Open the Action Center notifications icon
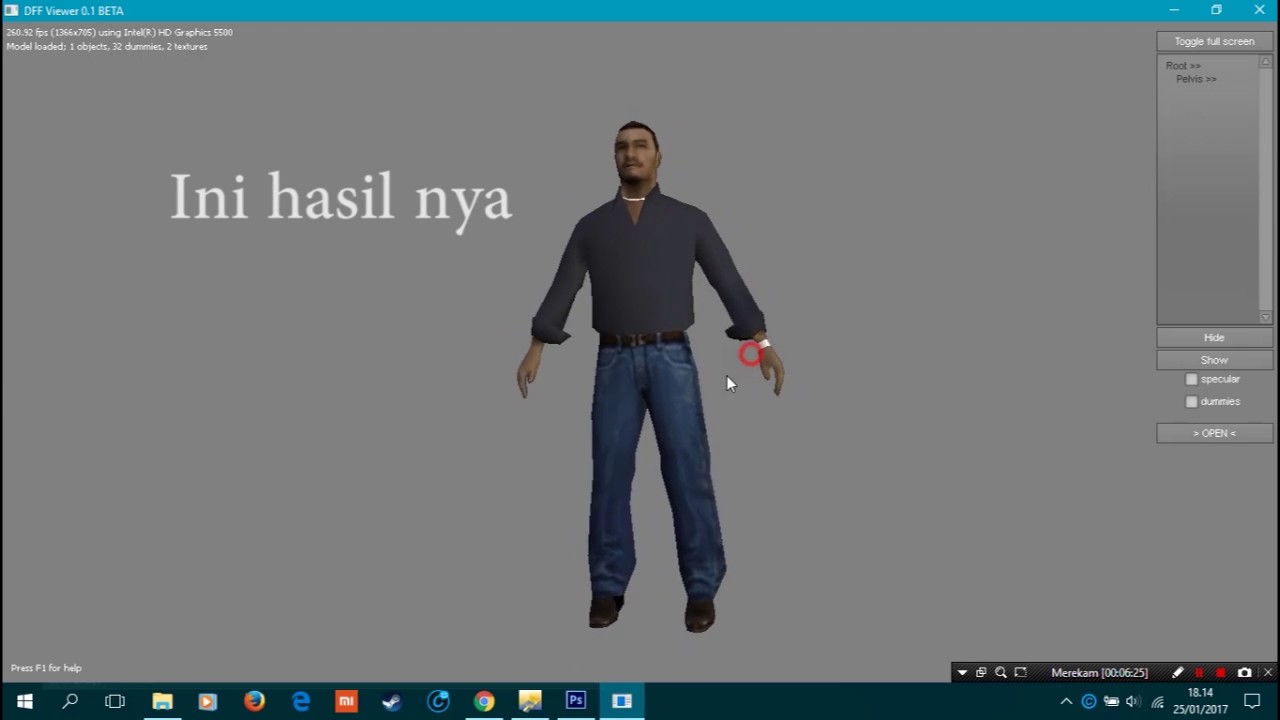Image resolution: width=1280 pixels, height=720 pixels. [x=1252, y=702]
